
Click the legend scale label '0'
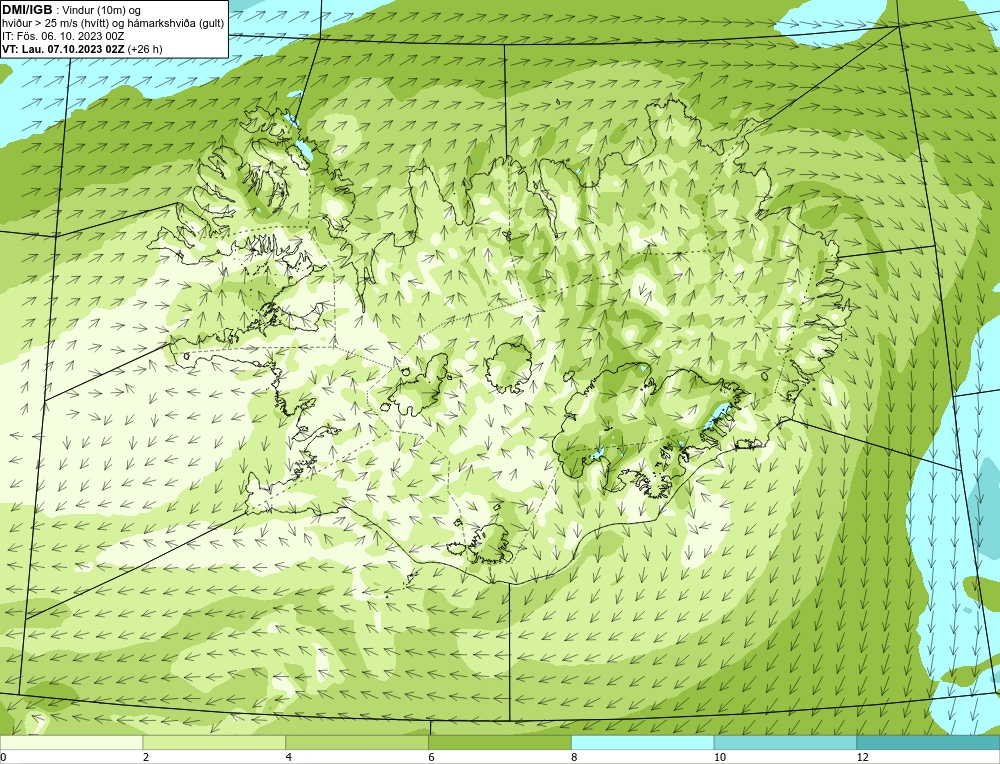3,758
